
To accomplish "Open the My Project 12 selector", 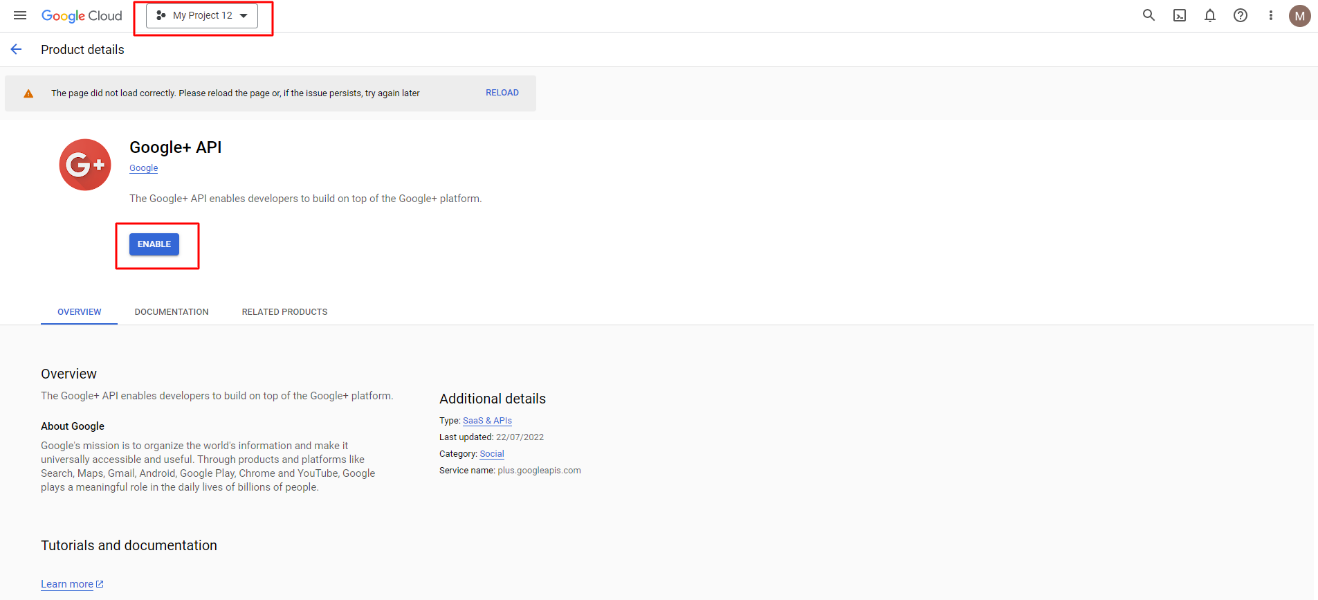I will (x=202, y=16).
